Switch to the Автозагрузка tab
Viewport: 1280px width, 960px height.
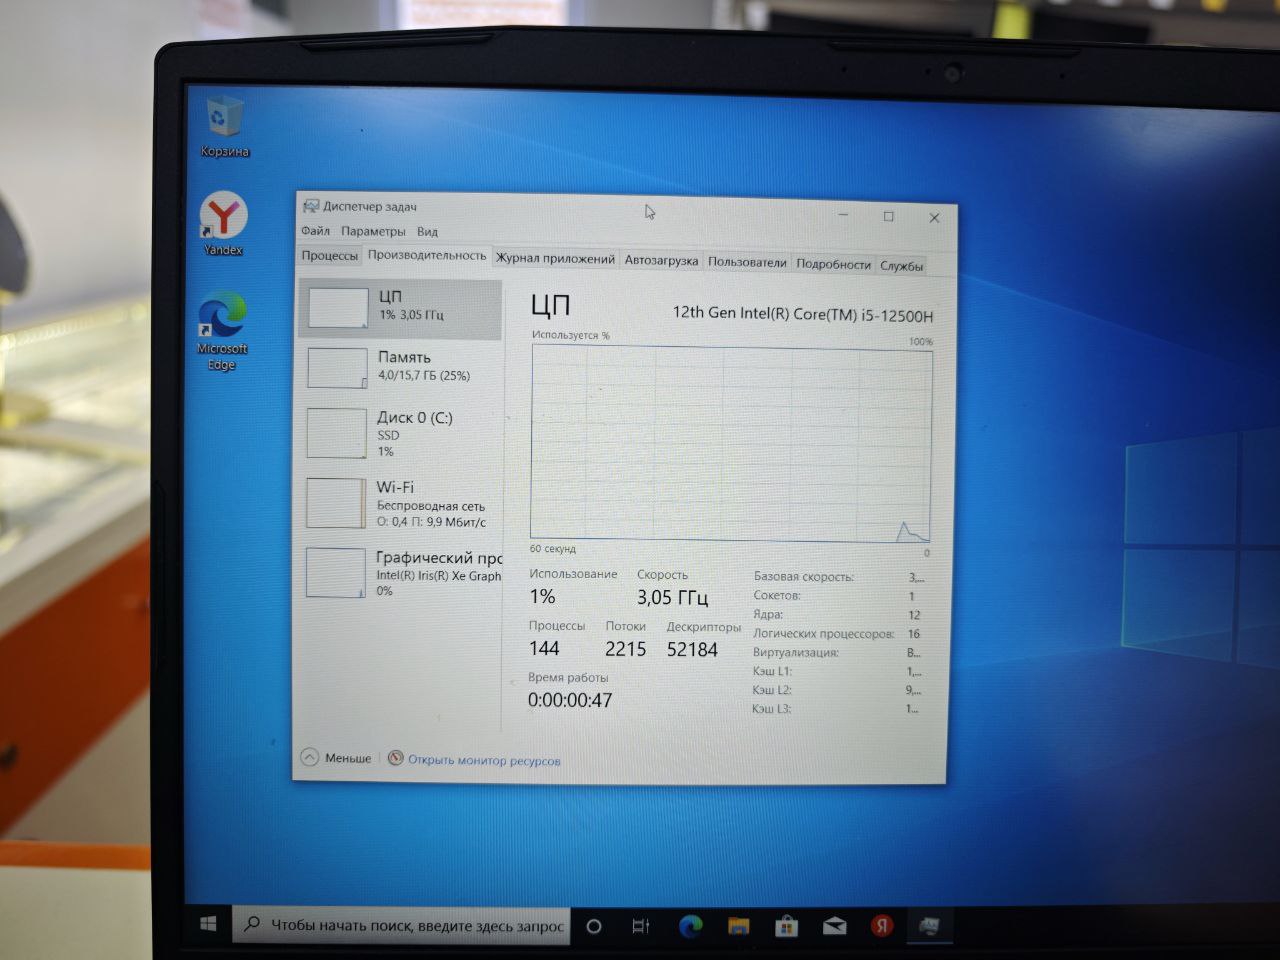point(661,260)
